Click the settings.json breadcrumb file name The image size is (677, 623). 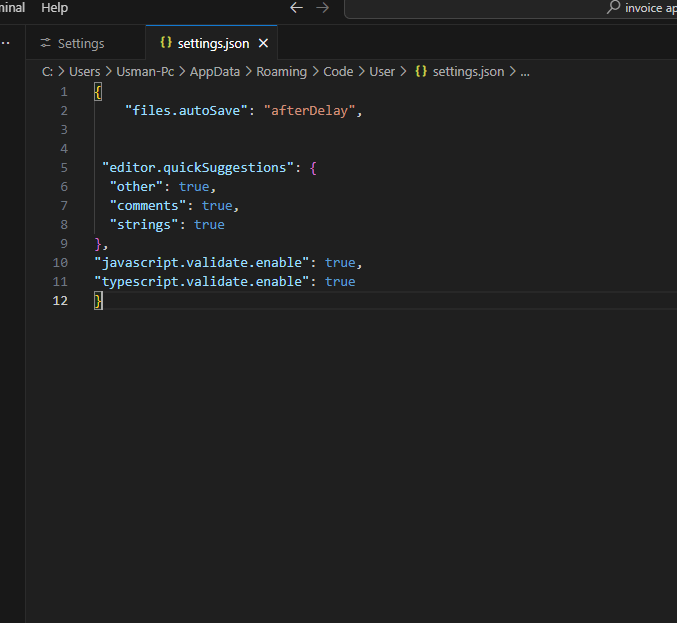pyautogui.click(x=468, y=72)
